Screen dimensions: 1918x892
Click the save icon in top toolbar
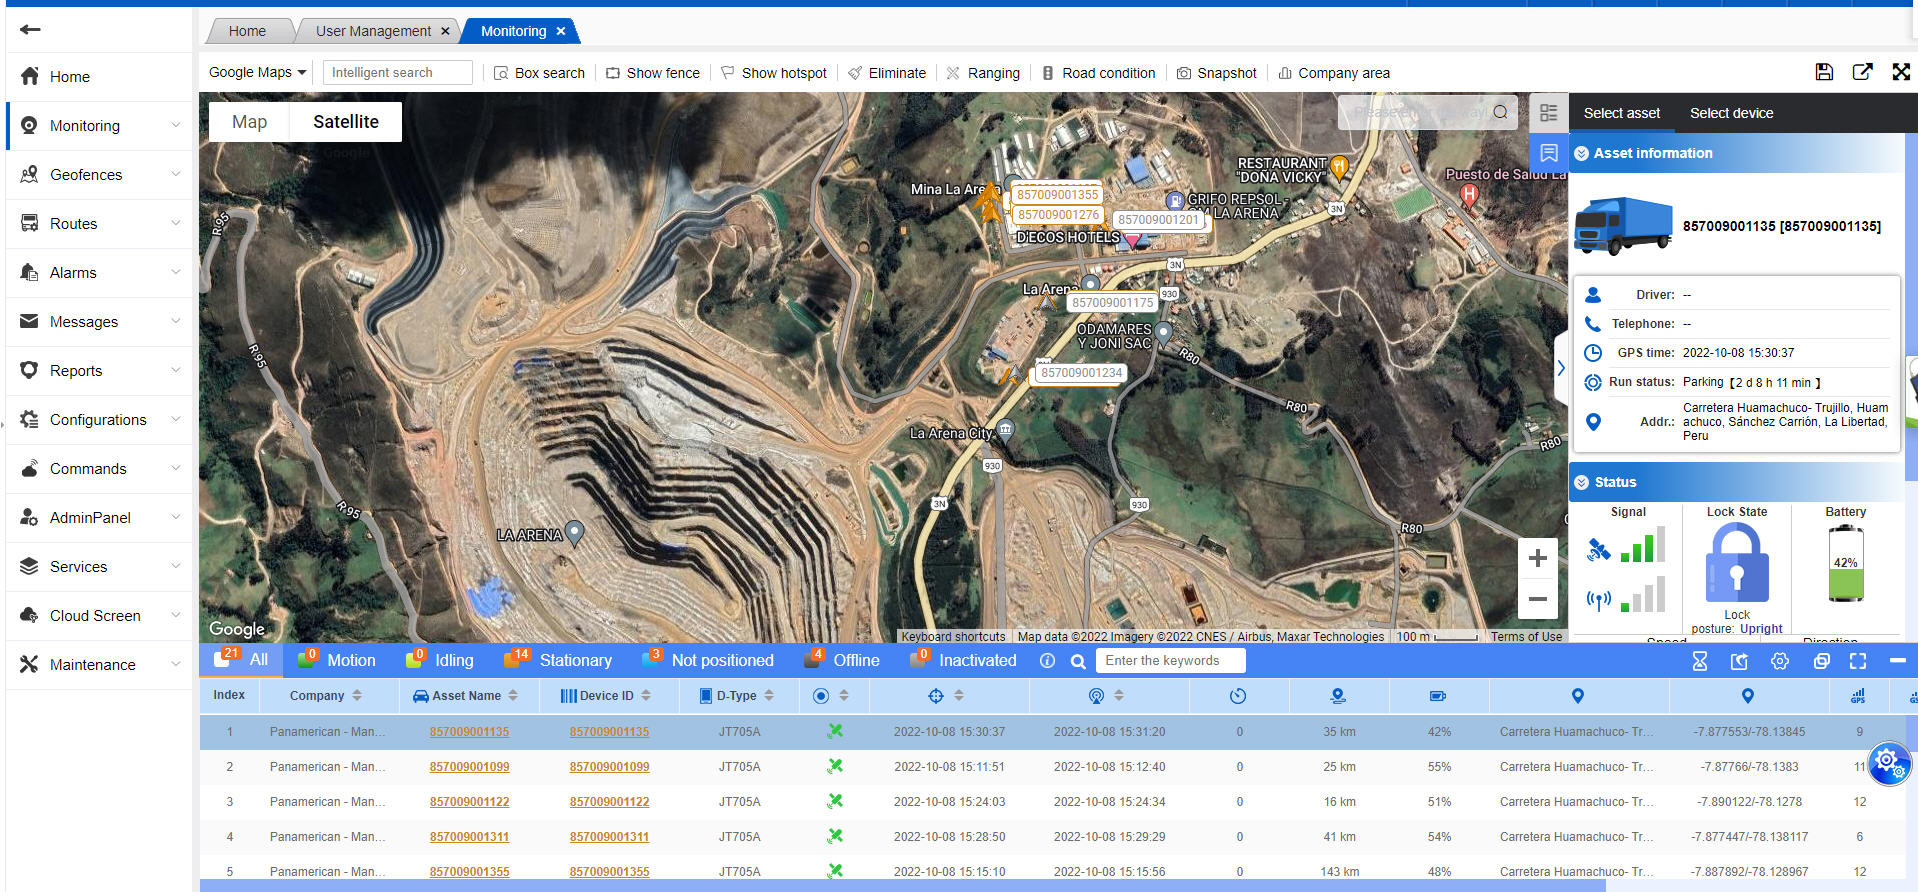point(1824,72)
